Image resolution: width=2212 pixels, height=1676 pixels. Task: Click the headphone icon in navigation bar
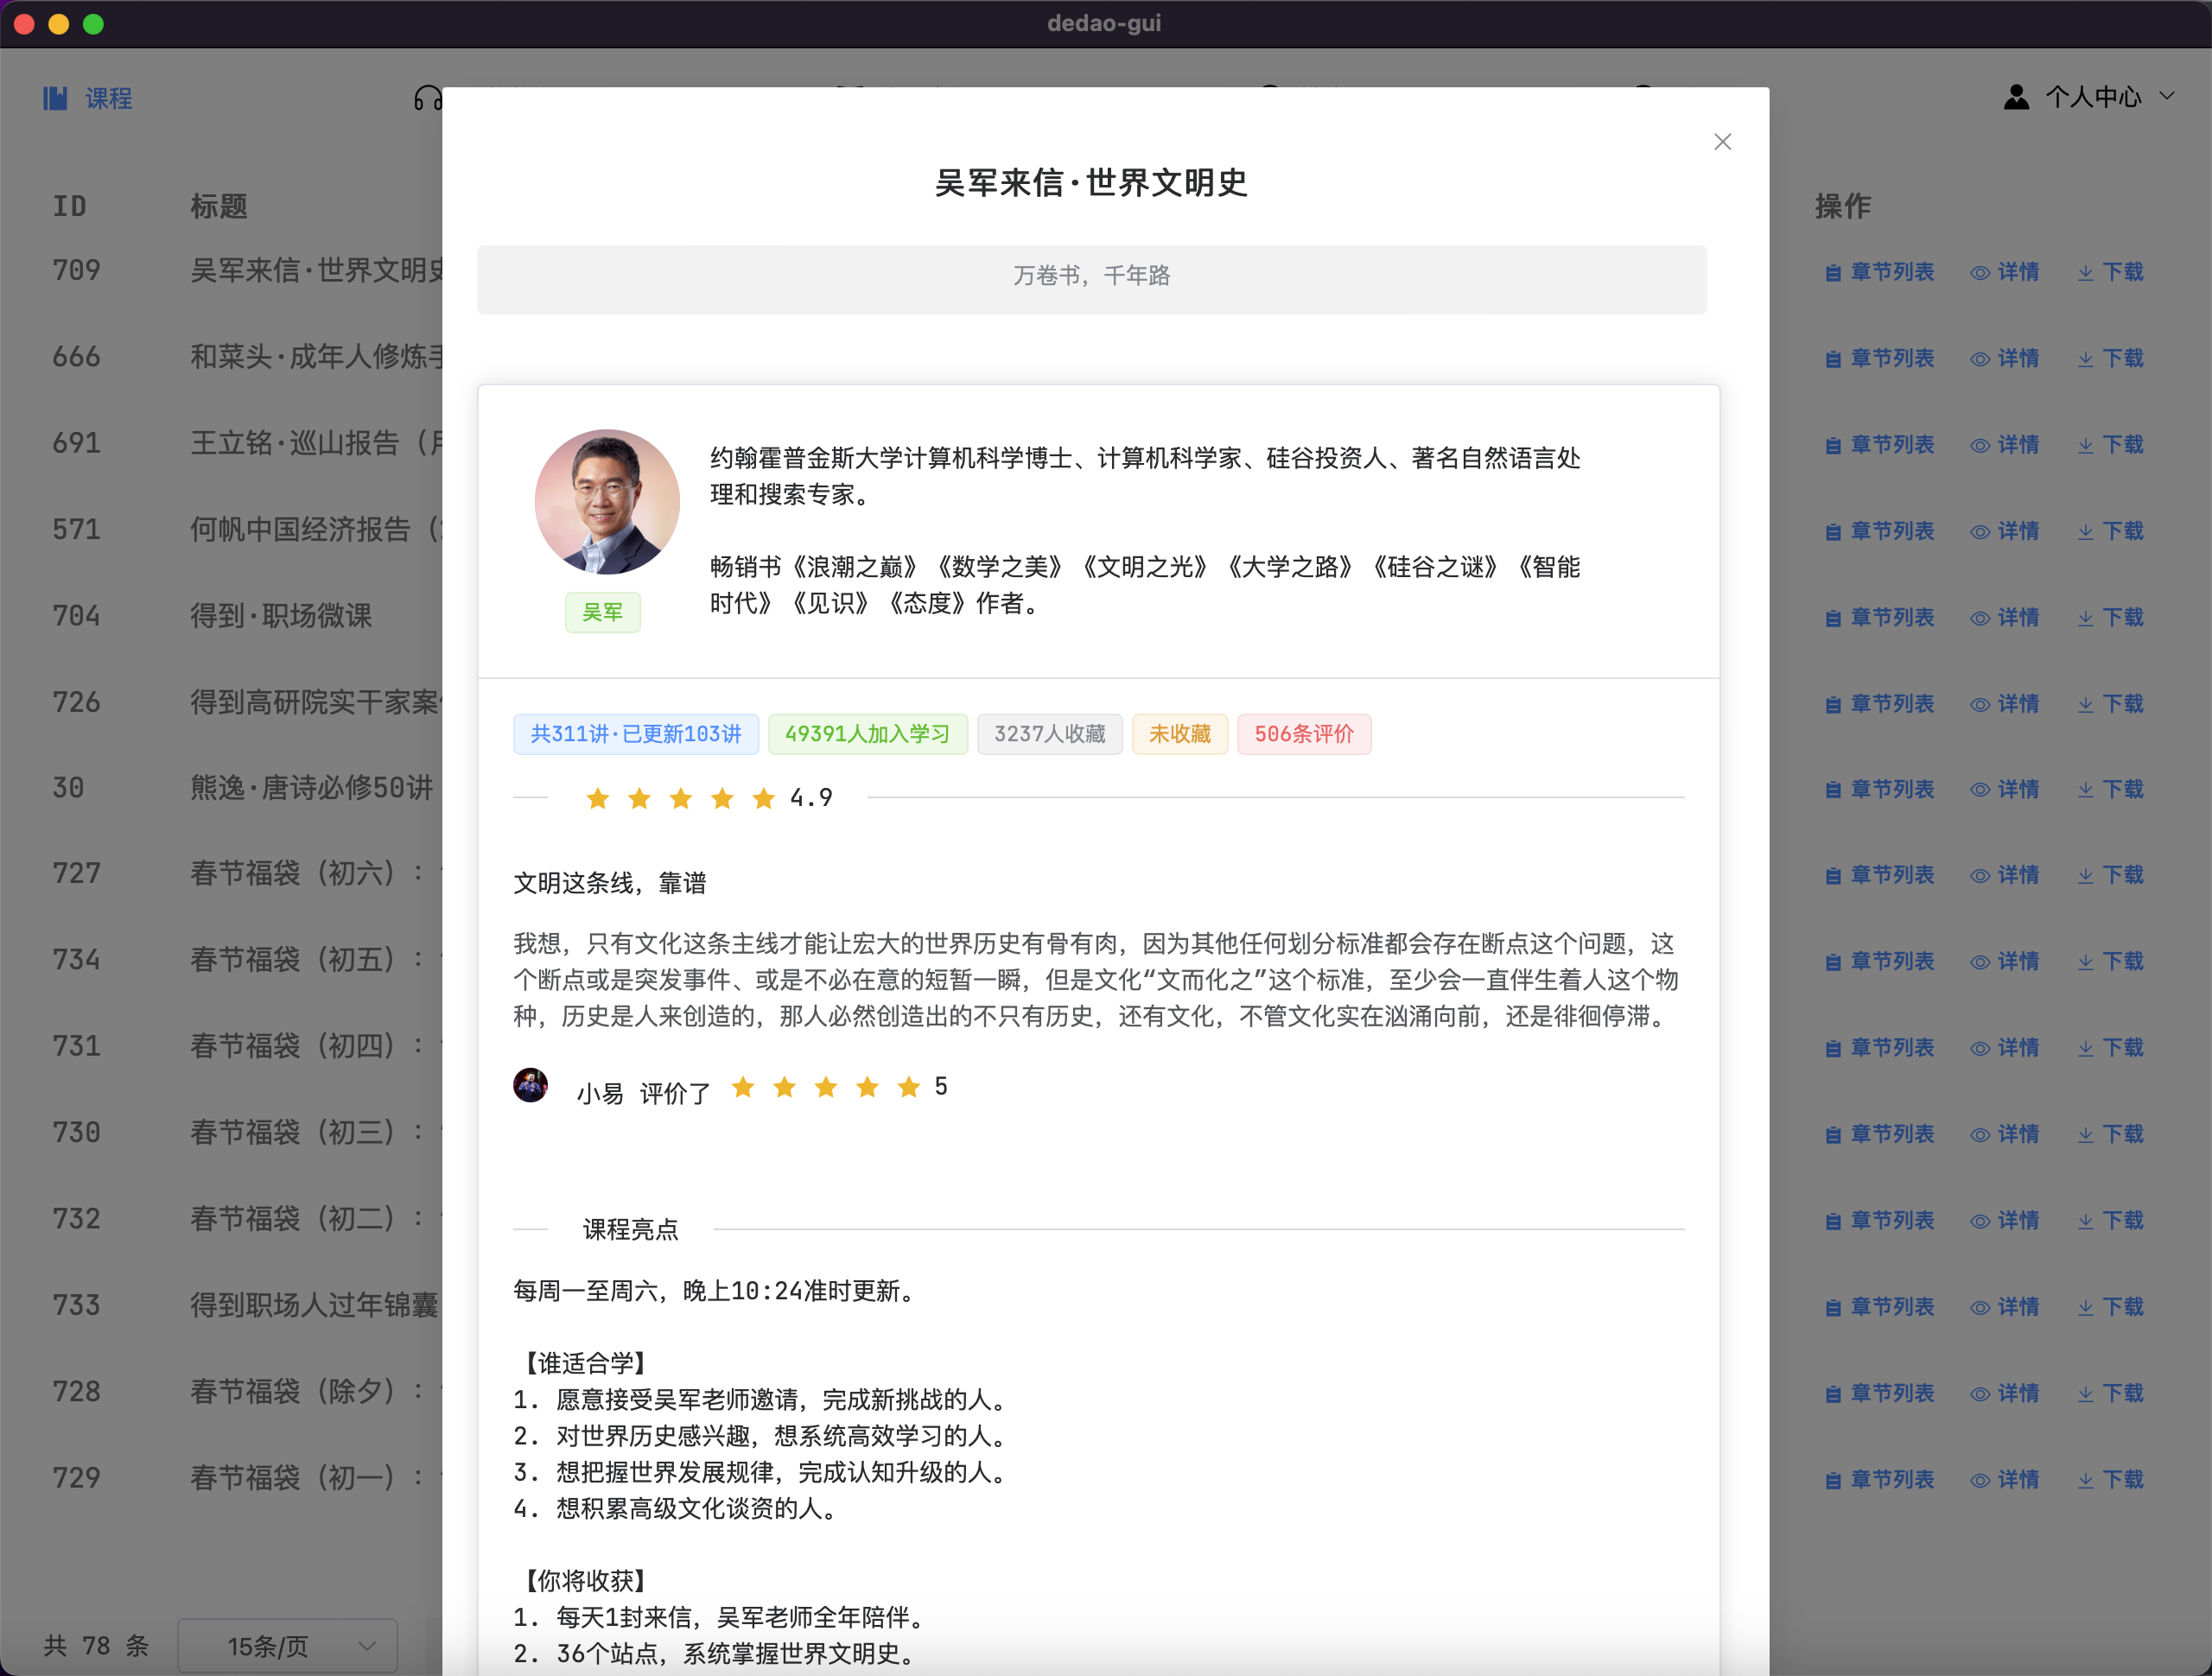[x=427, y=98]
